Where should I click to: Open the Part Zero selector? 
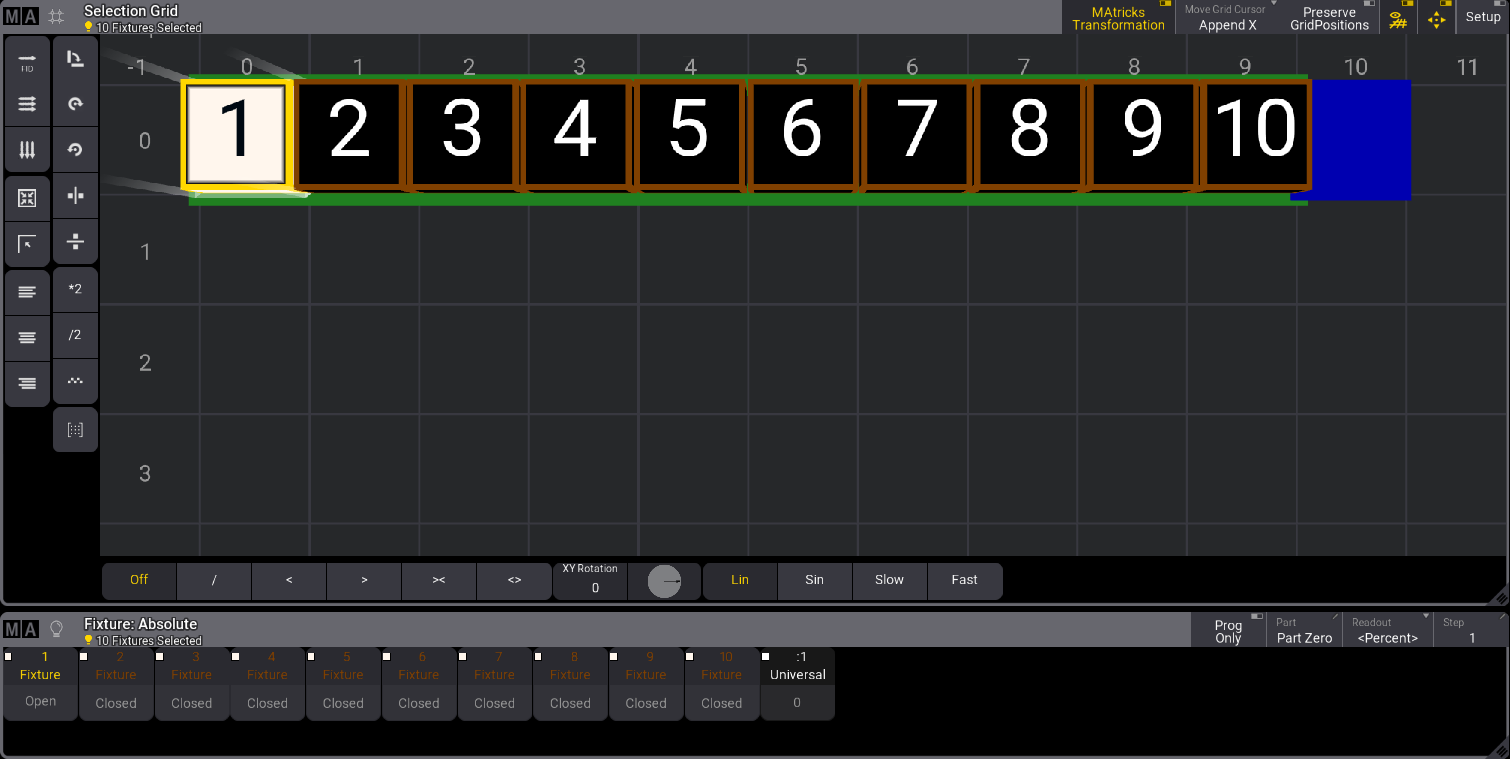(1304, 631)
